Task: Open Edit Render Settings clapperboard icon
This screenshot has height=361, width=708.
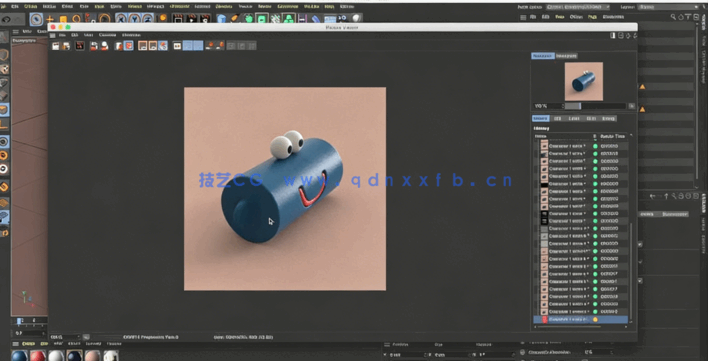Action: point(205,19)
